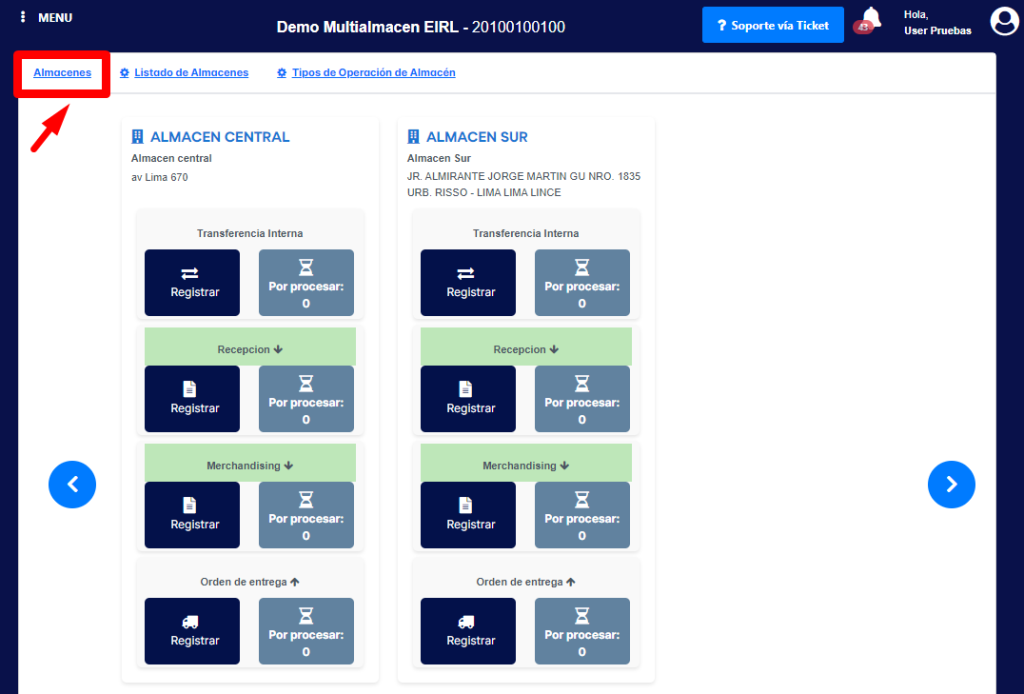The height and width of the screenshot is (694, 1024).
Task: Register Recepcion in Almacen Central
Action: [192, 399]
